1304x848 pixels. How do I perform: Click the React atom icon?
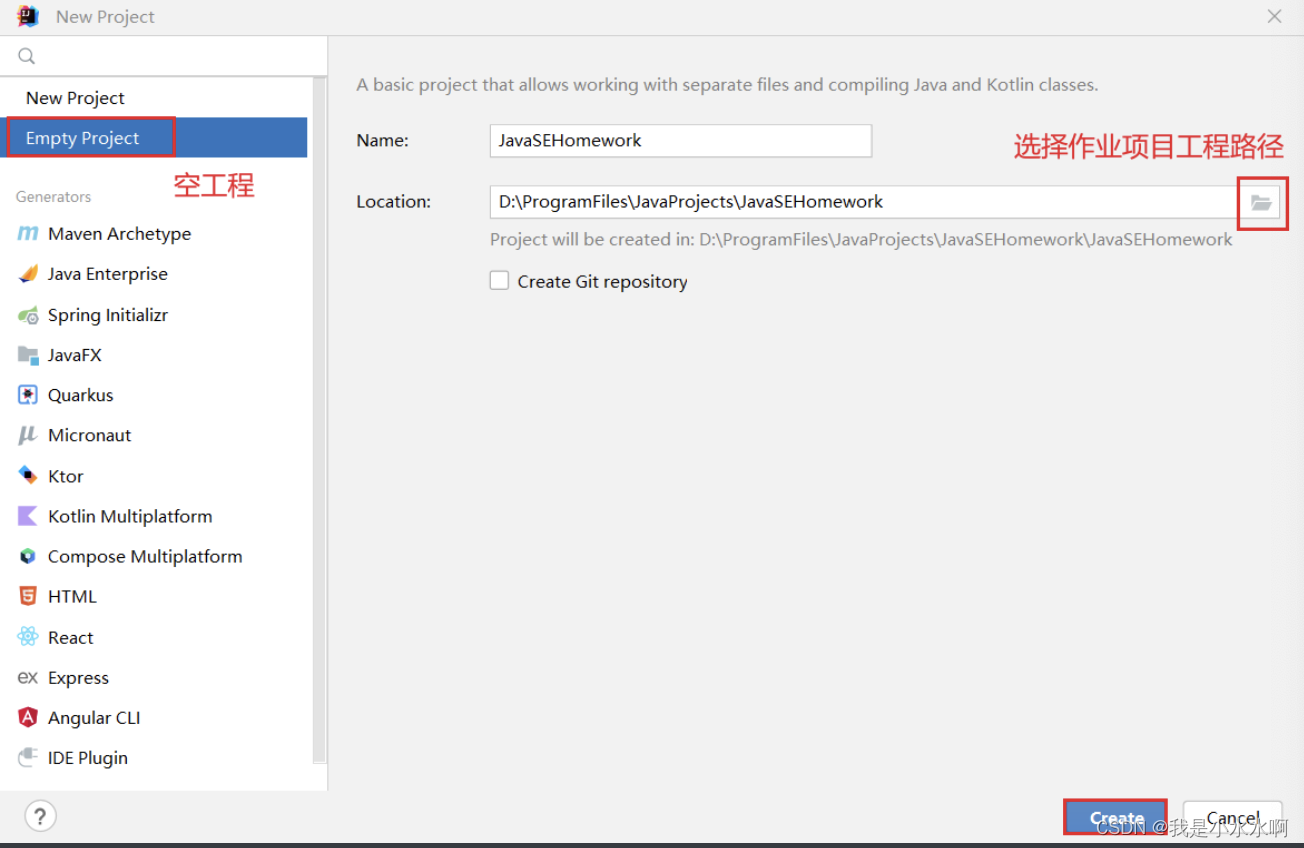tap(28, 637)
